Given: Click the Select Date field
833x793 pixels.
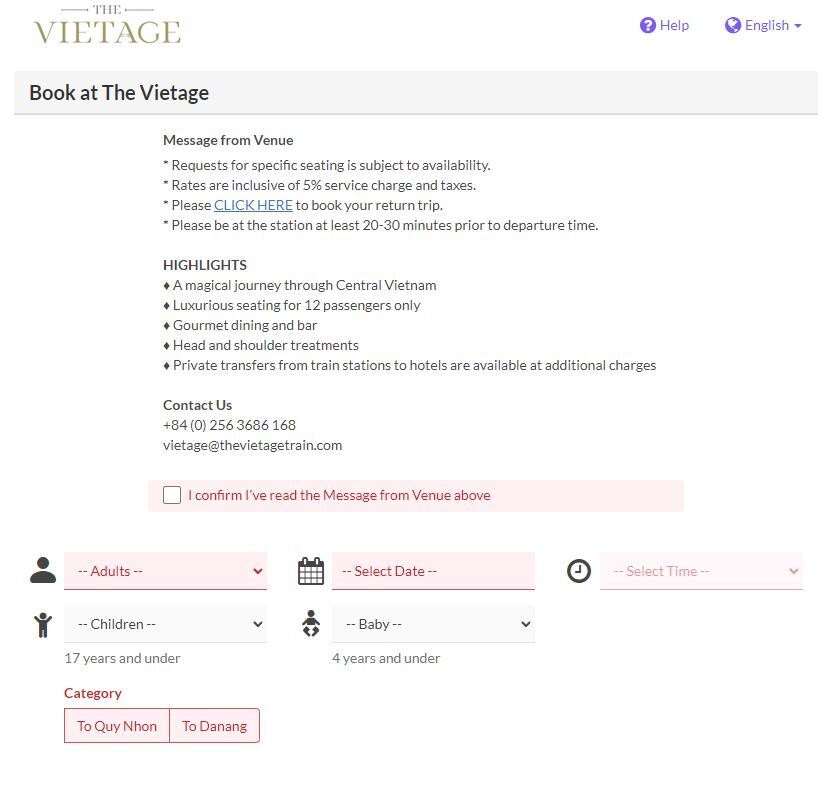Looking at the screenshot, I should click(x=433, y=571).
